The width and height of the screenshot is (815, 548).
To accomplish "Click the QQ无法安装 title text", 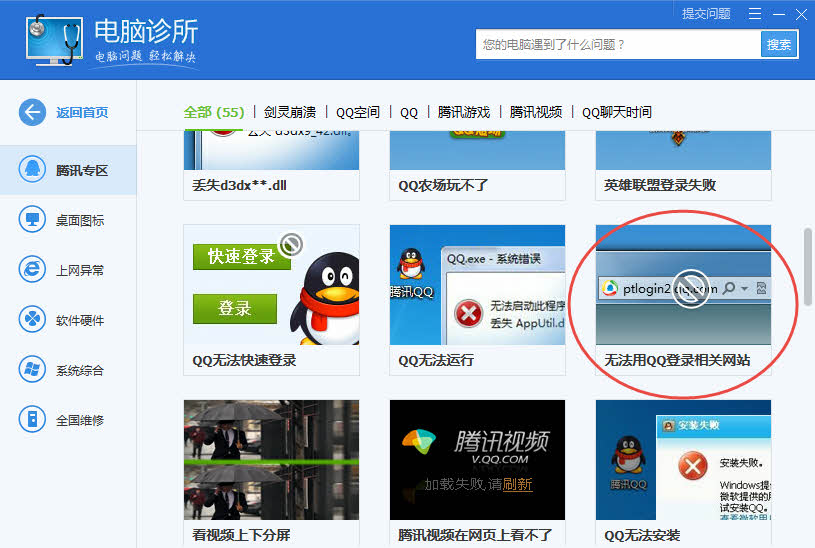I will pos(642,535).
